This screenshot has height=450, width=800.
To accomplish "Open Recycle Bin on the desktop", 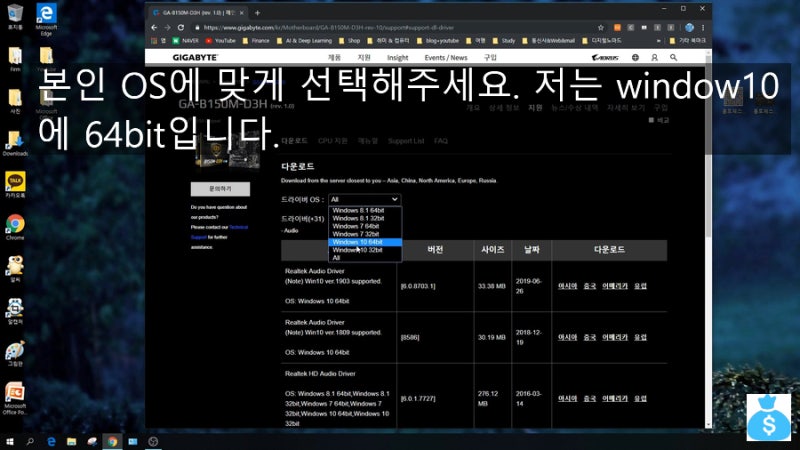I will [15, 16].
